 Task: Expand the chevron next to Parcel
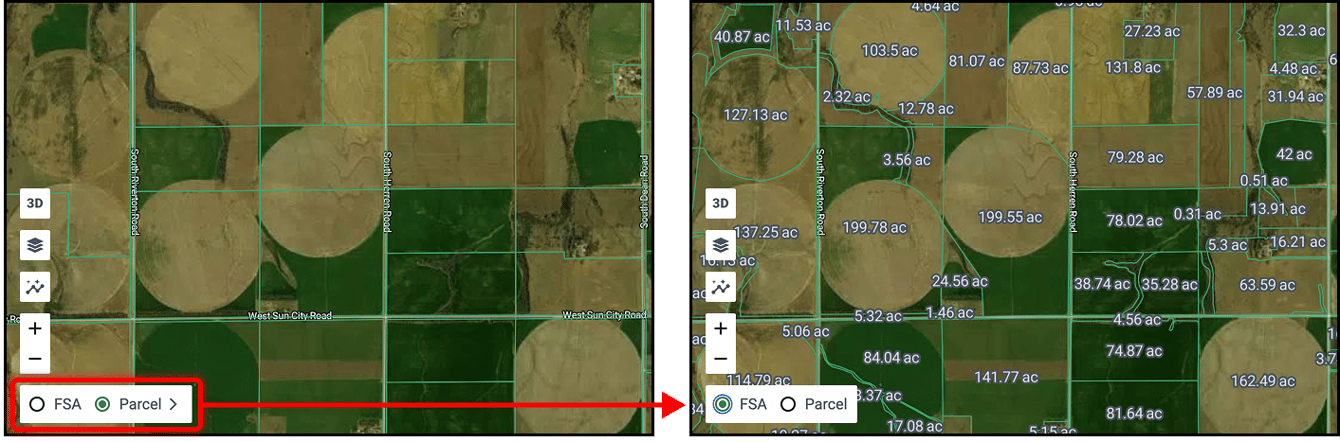pos(174,405)
